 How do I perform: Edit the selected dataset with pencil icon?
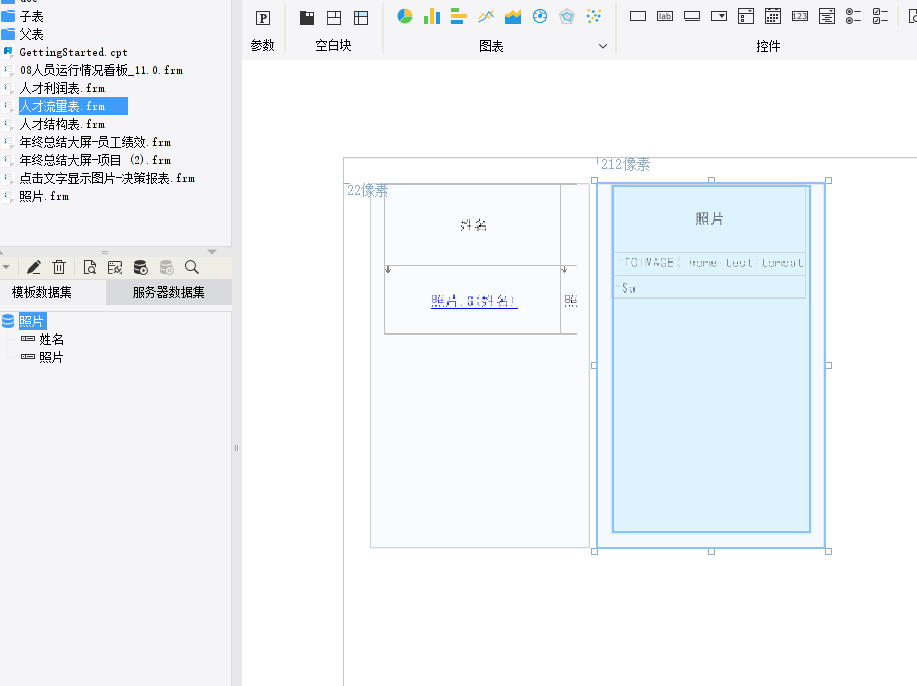click(x=33, y=267)
